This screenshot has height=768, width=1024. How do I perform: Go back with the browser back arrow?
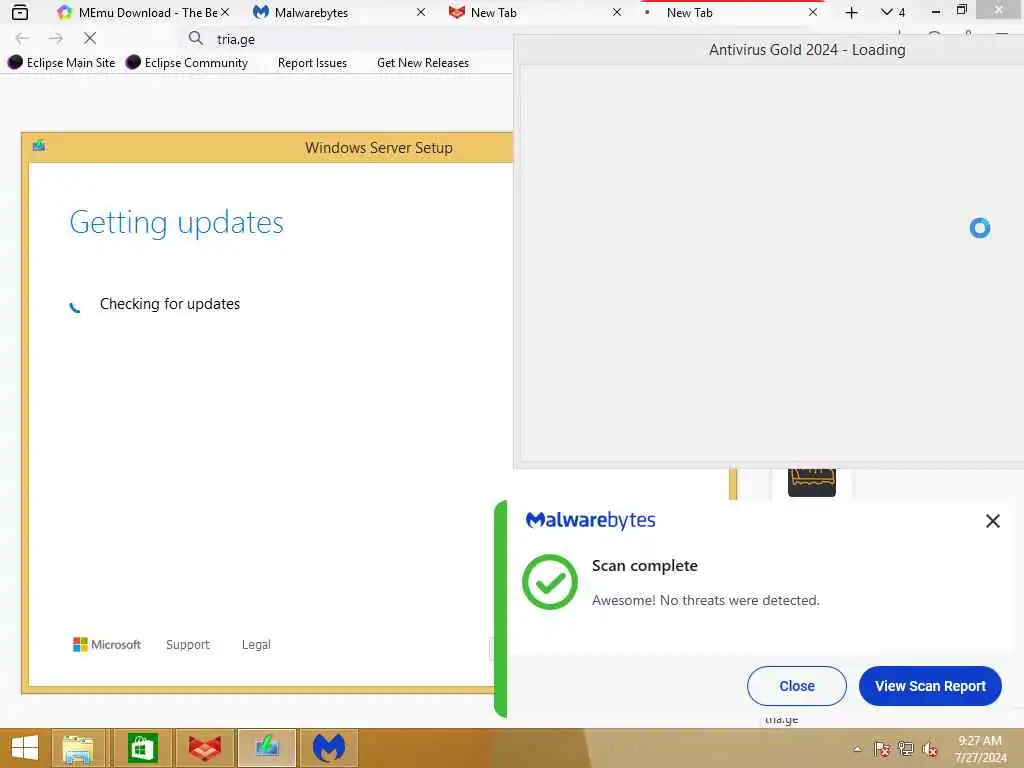click(22, 39)
